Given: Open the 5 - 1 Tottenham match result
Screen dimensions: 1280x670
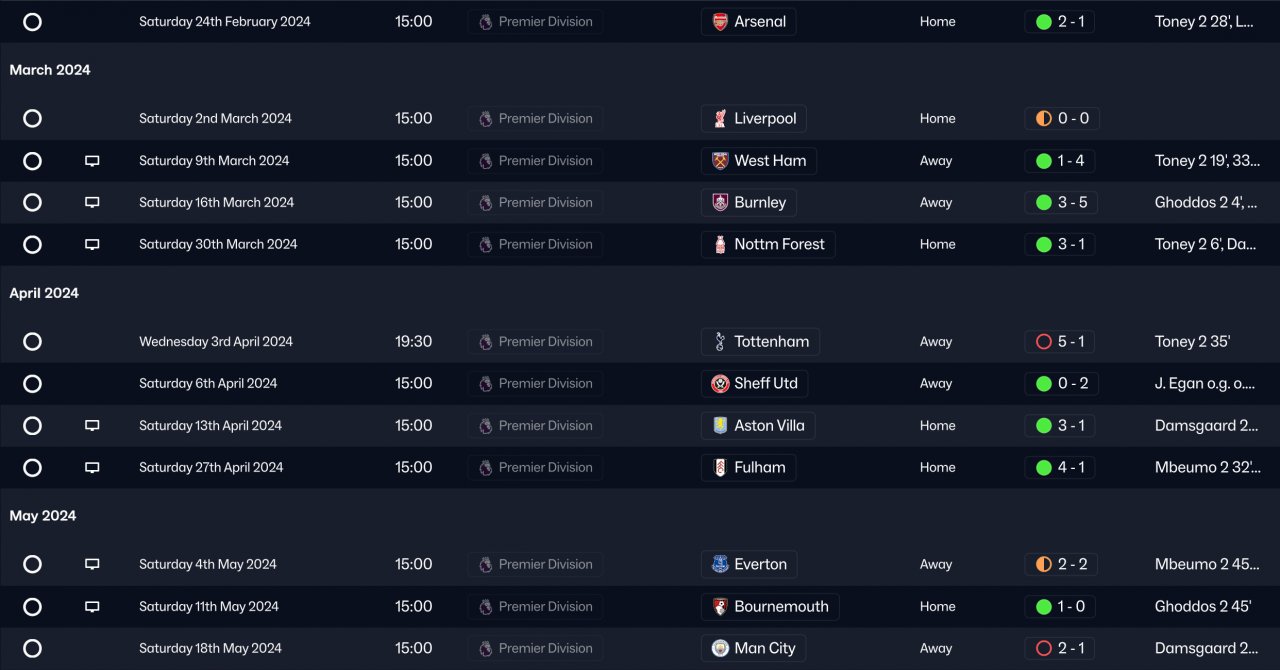Looking at the screenshot, I should point(1061,342).
